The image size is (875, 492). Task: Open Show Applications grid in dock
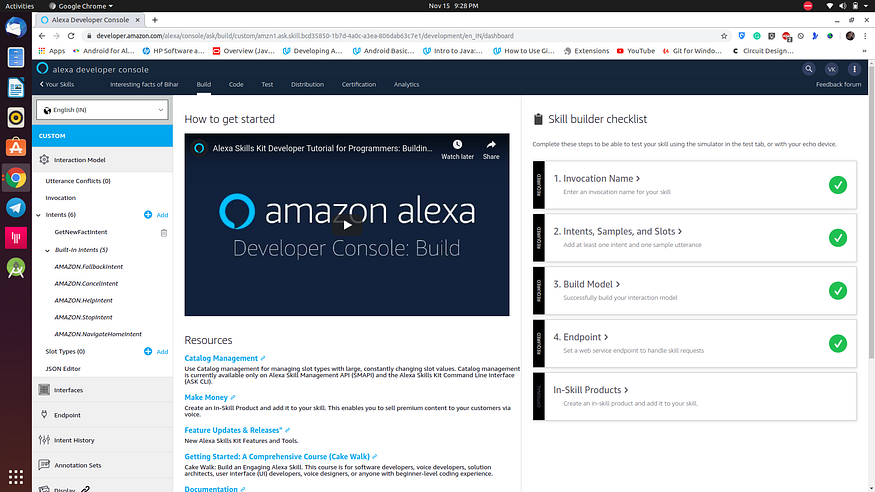(16, 477)
